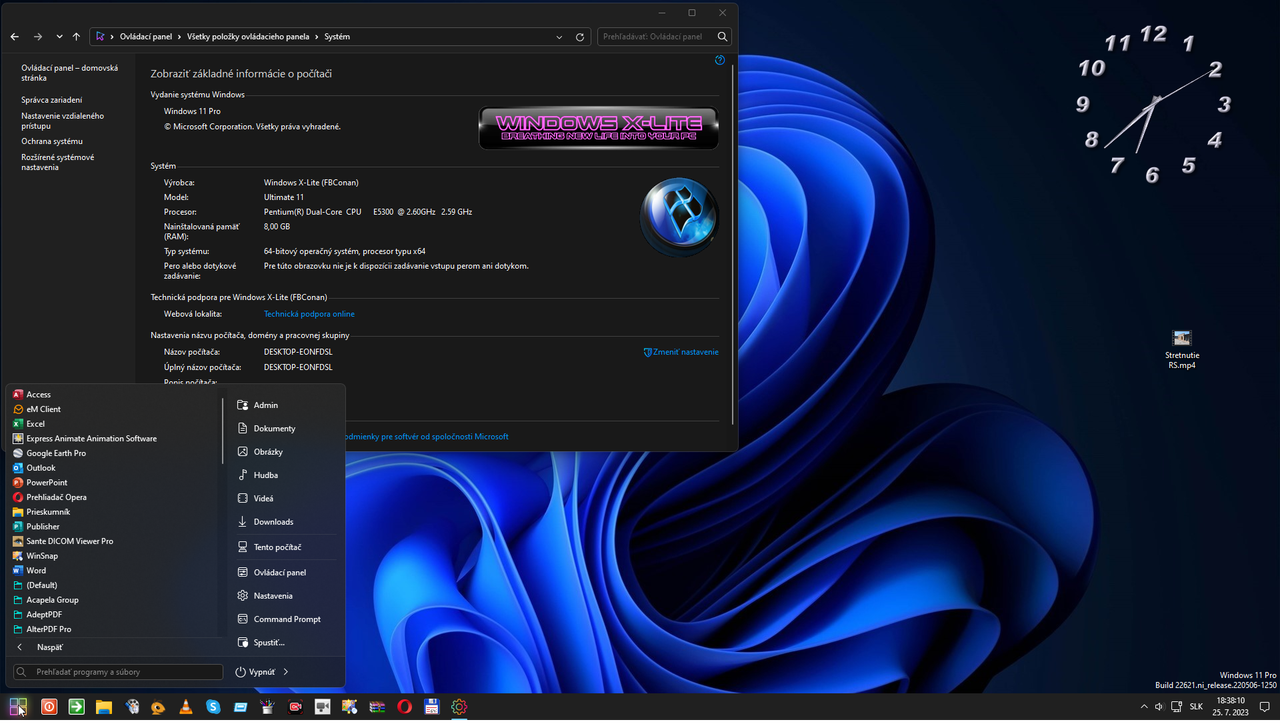The image size is (1280, 726).
Task: Click the Start button on the taskbar
Action: coord(18,707)
